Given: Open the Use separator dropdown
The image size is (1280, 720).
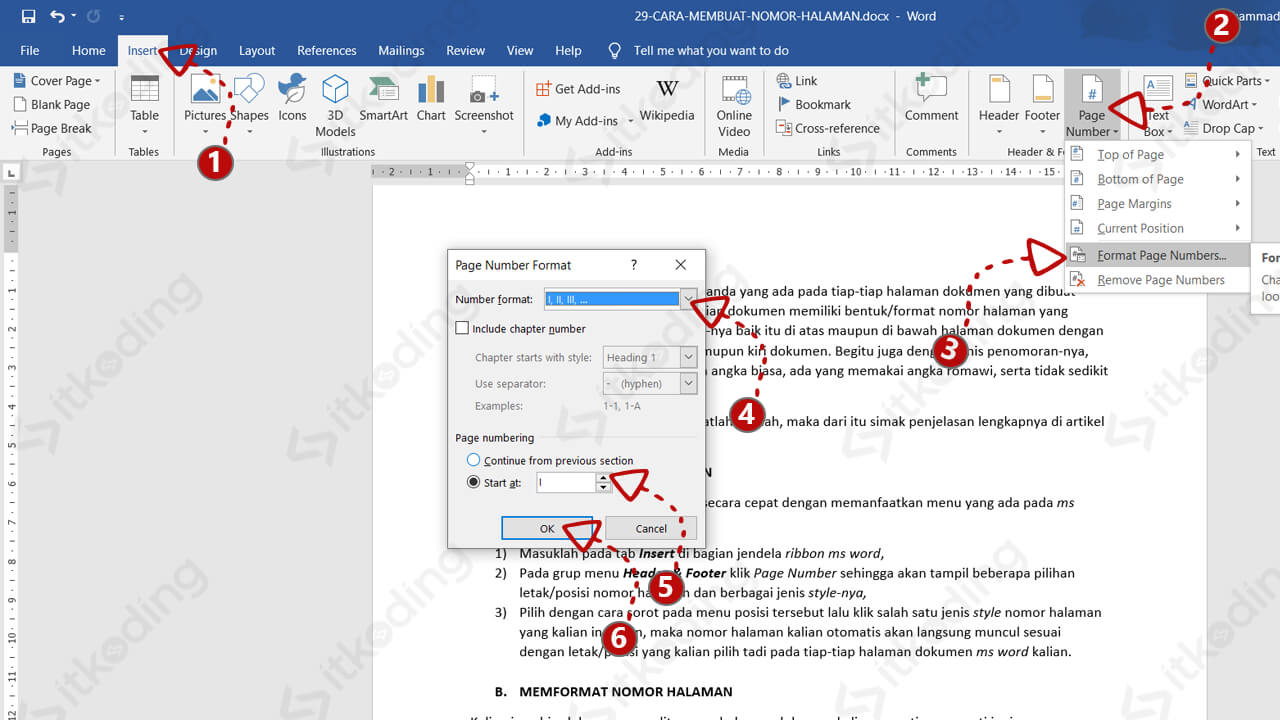Looking at the screenshot, I should (688, 383).
